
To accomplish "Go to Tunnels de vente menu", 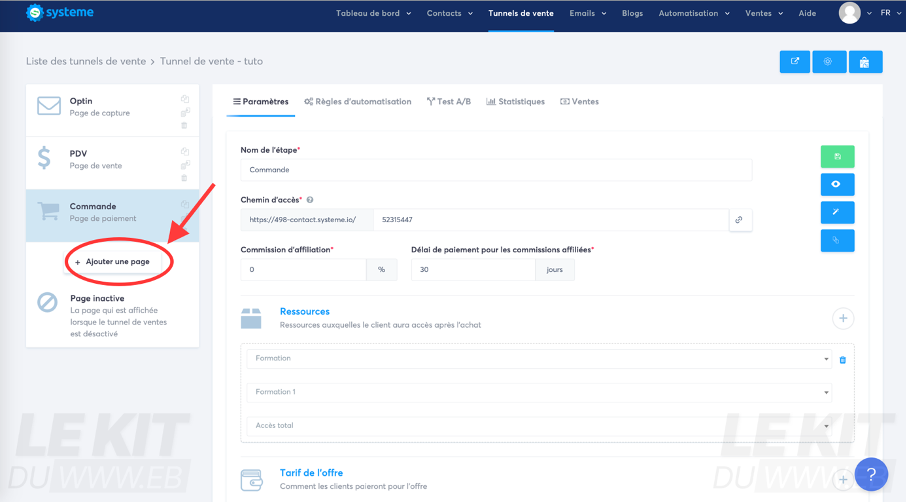I will (521, 13).
